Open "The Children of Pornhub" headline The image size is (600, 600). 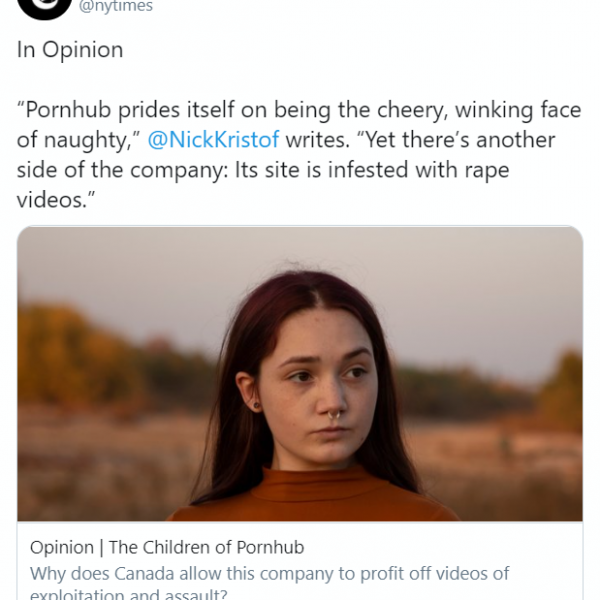pos(206,547)
